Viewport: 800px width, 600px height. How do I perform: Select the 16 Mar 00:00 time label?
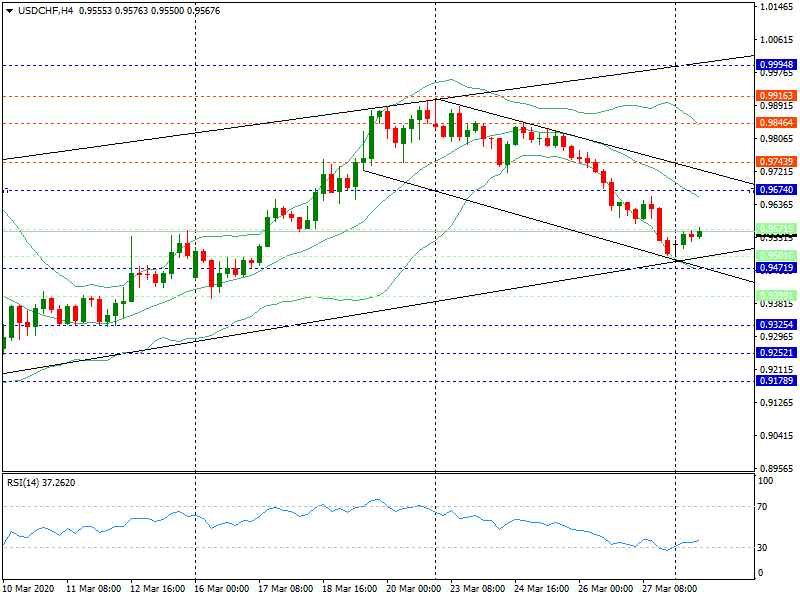click(221, 589)
